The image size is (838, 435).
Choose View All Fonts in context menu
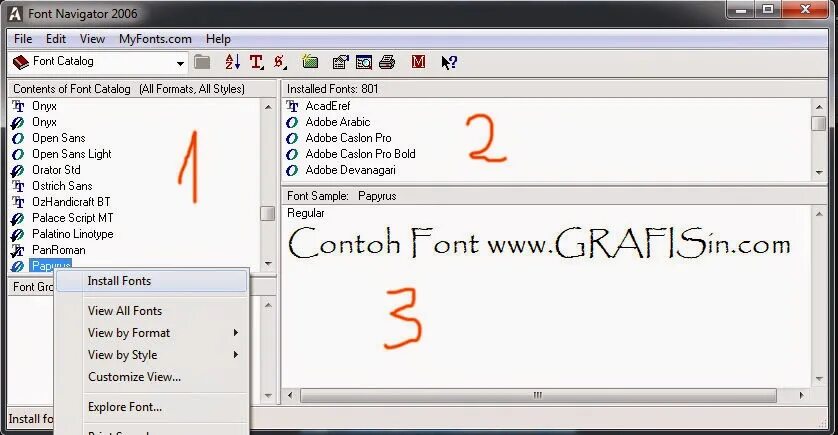[125, 310]
